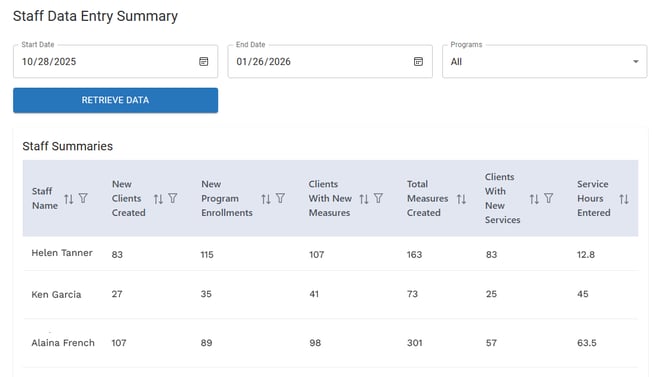This screenshot has height=377, width=670.
Task: Click Helen Tanner's 12.8 service hours cell
Action: tap(586, 255)
